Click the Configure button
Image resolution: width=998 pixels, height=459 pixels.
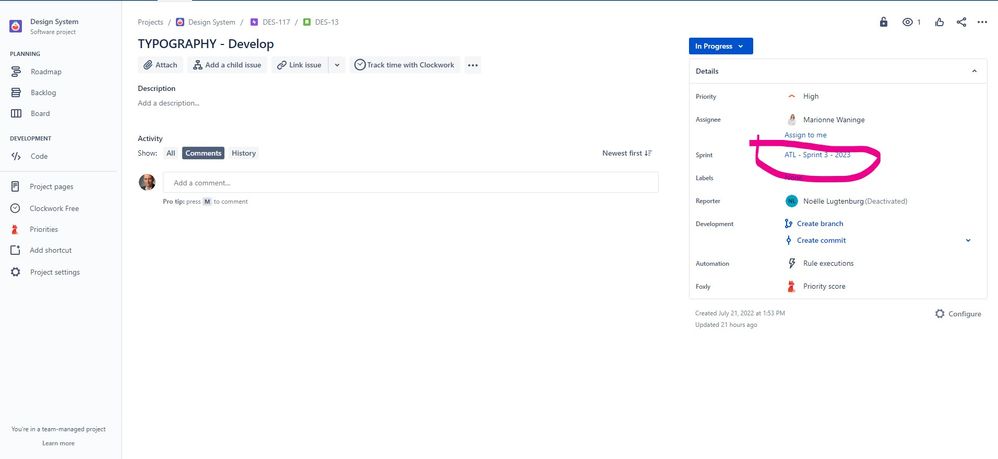958,314
